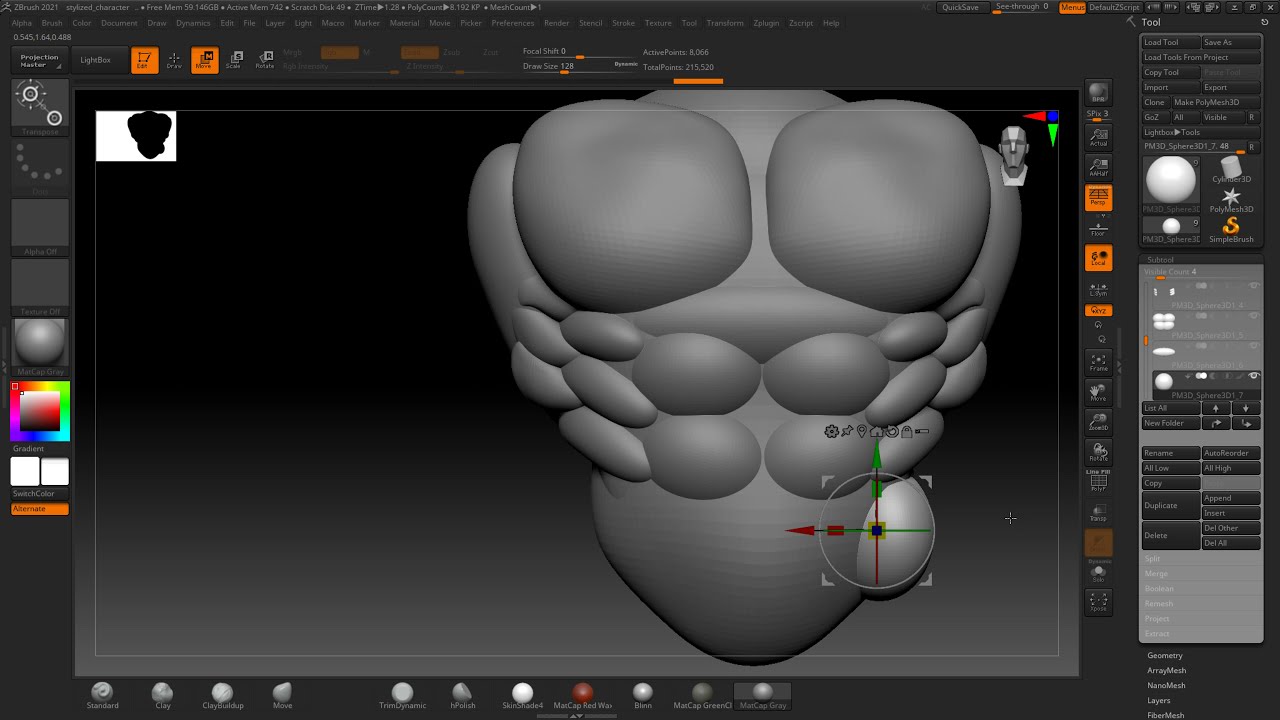
Task: Select the Cylinder3D tool
Action: (1231, 170)
